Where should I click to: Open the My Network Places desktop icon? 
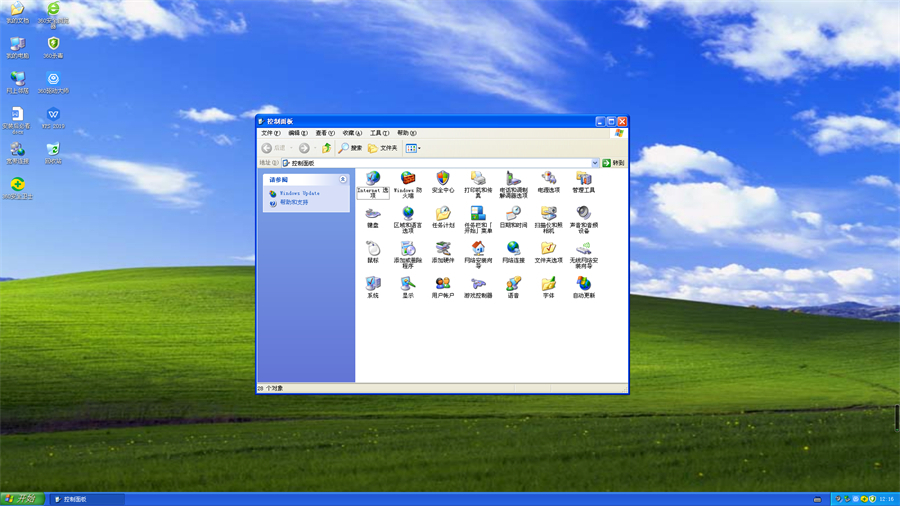click(x=17, y=83)
